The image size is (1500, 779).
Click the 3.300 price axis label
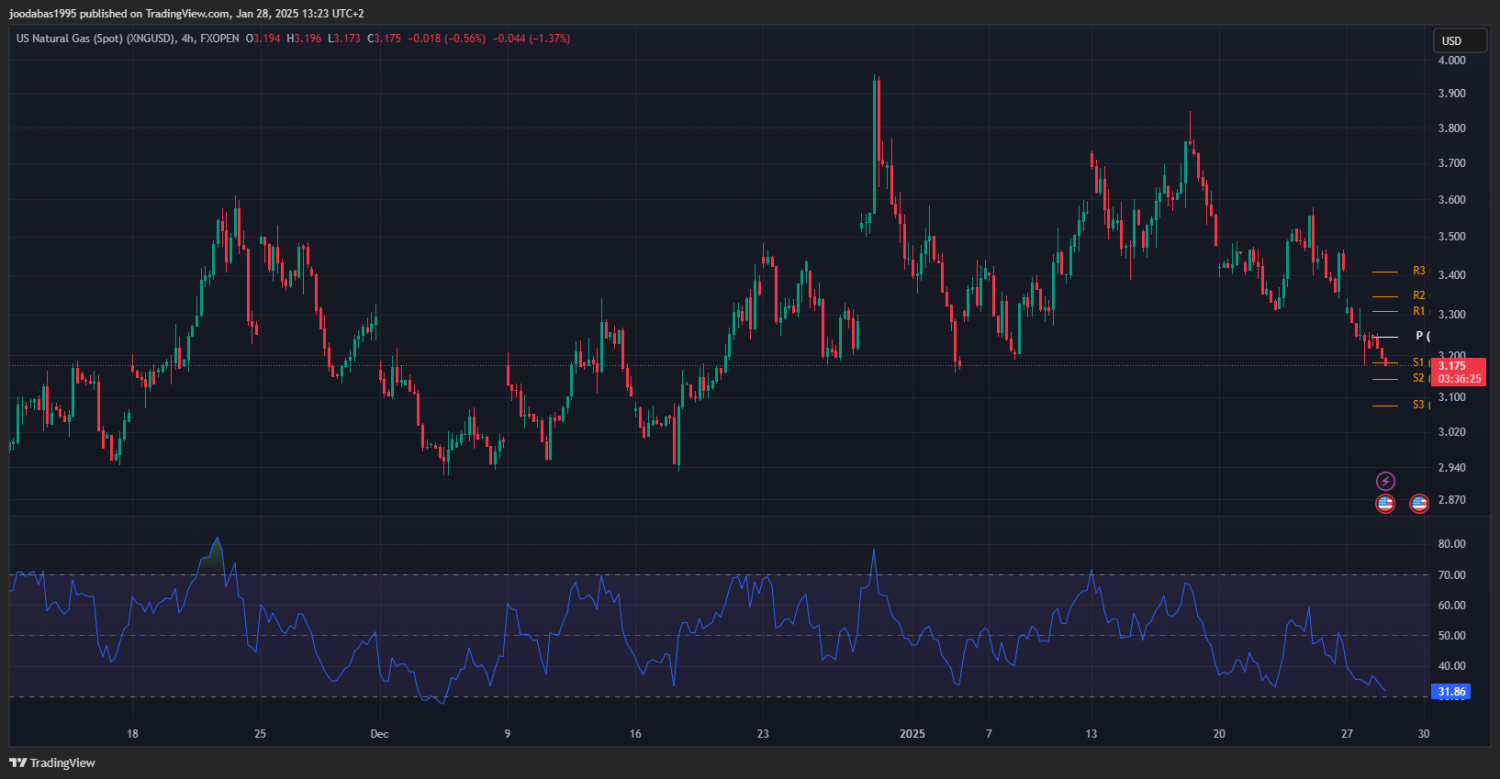1452,315
